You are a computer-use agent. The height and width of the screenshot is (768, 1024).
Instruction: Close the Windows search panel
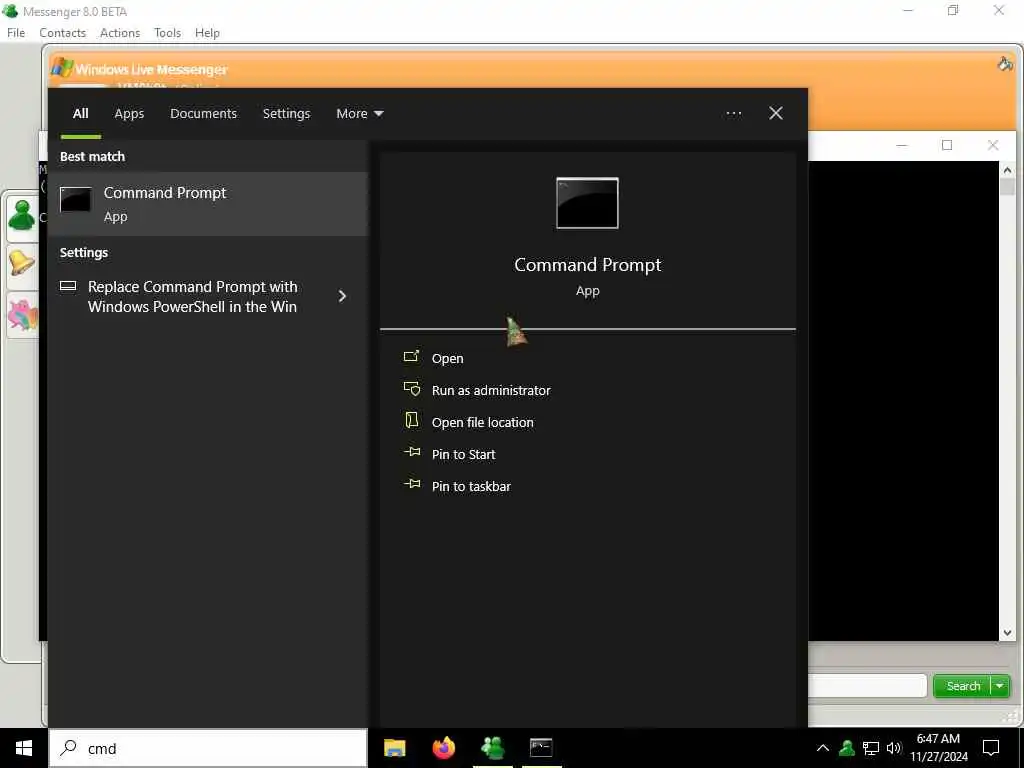[775, 114]
